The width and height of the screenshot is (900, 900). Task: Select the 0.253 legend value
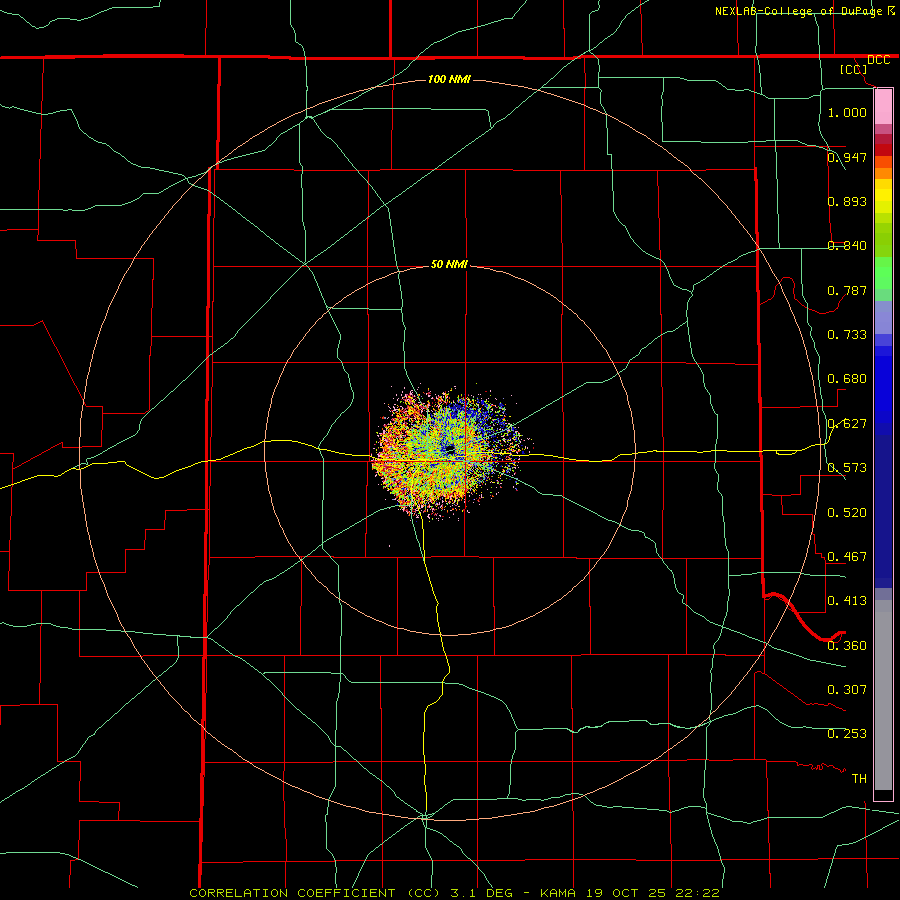[x=847, y=734]
